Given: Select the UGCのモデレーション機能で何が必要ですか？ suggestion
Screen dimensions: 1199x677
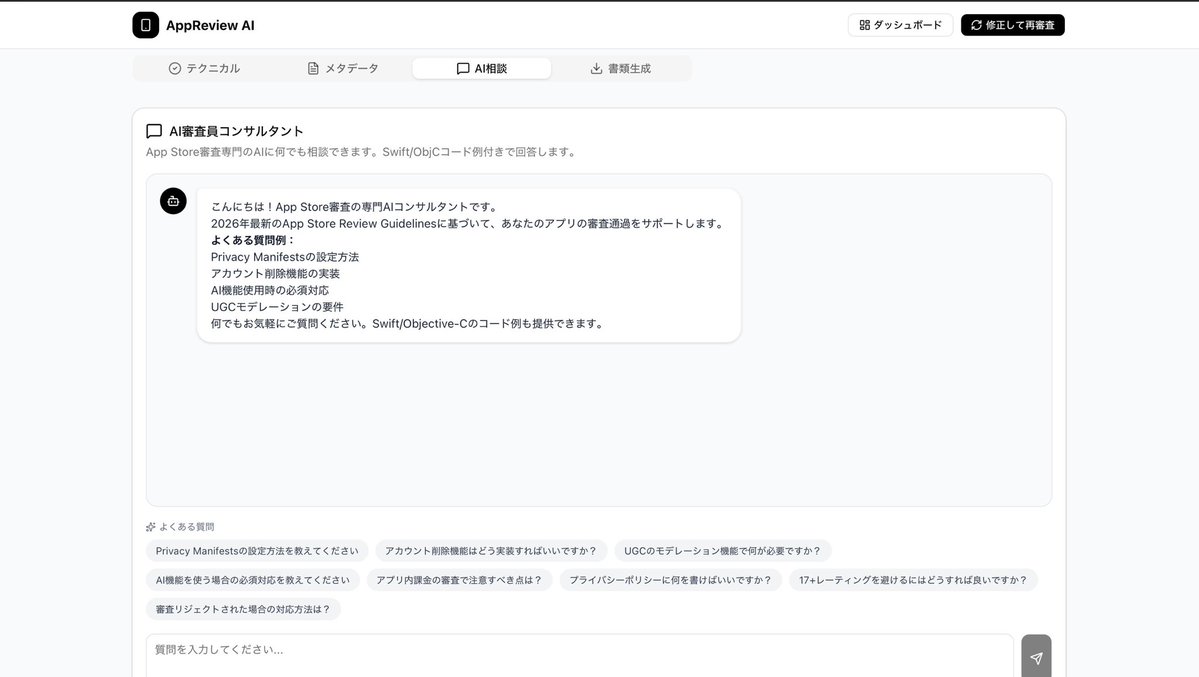Looking at the screenshot, I should (x=723, y=551).
